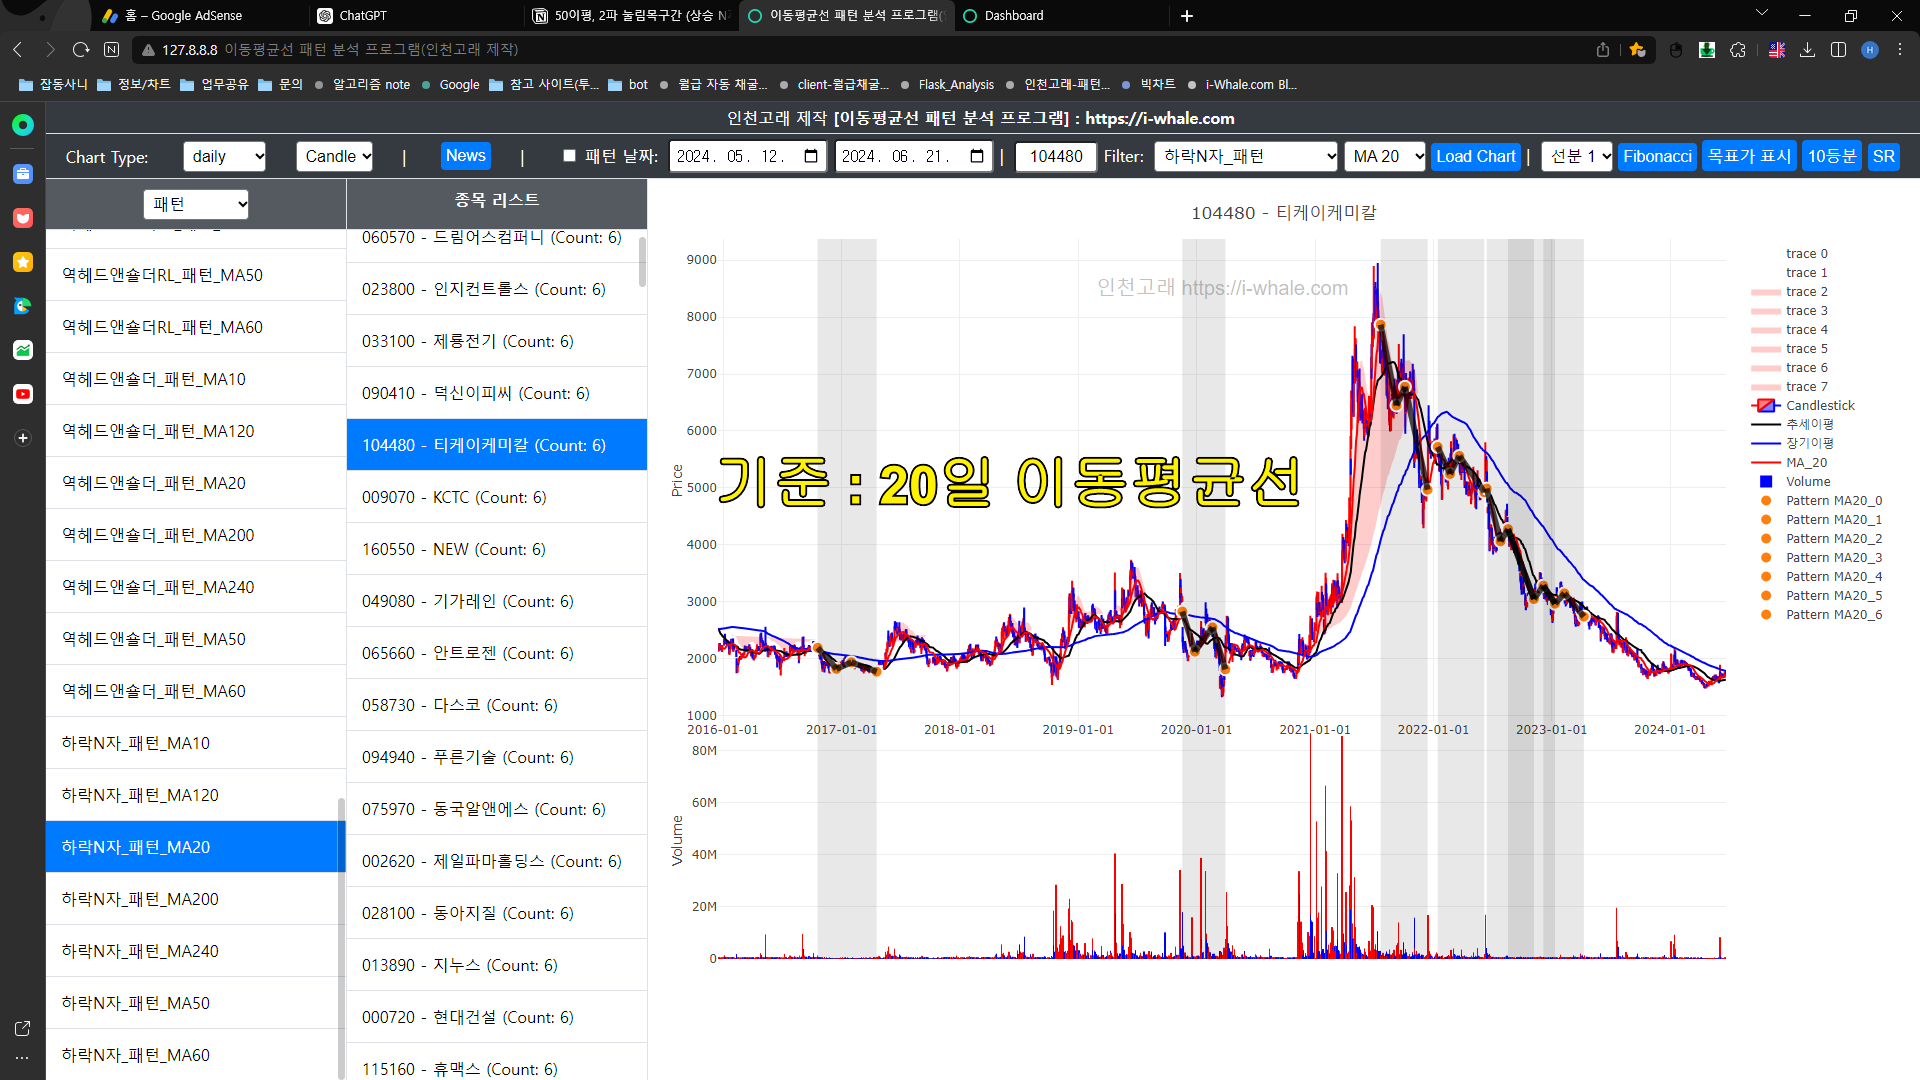Click the browser downloads icon
The image size is (1920, 1080).
pos(1807,50)
